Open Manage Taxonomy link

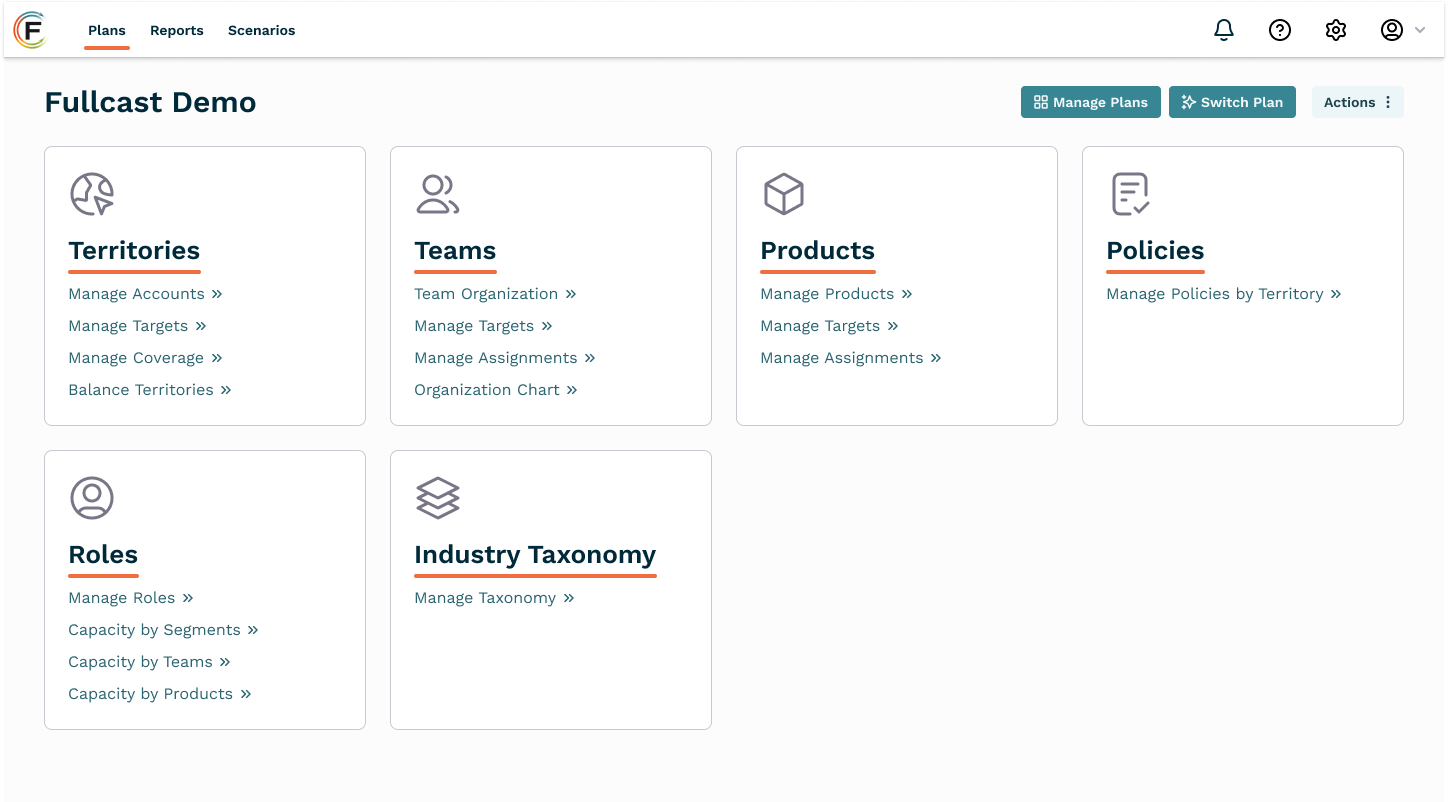[x=494, y=598]
